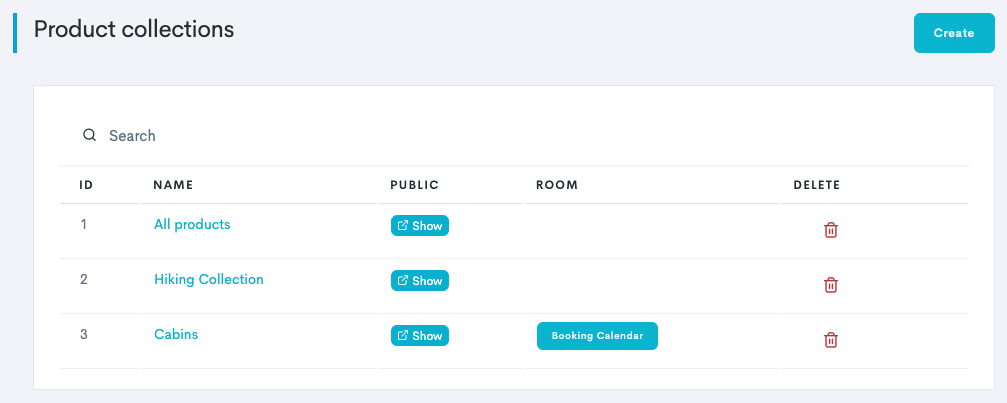This screenshot has height=403, width=1007.
Task: Open the Cabins collection link
Action: click(176, 335)
